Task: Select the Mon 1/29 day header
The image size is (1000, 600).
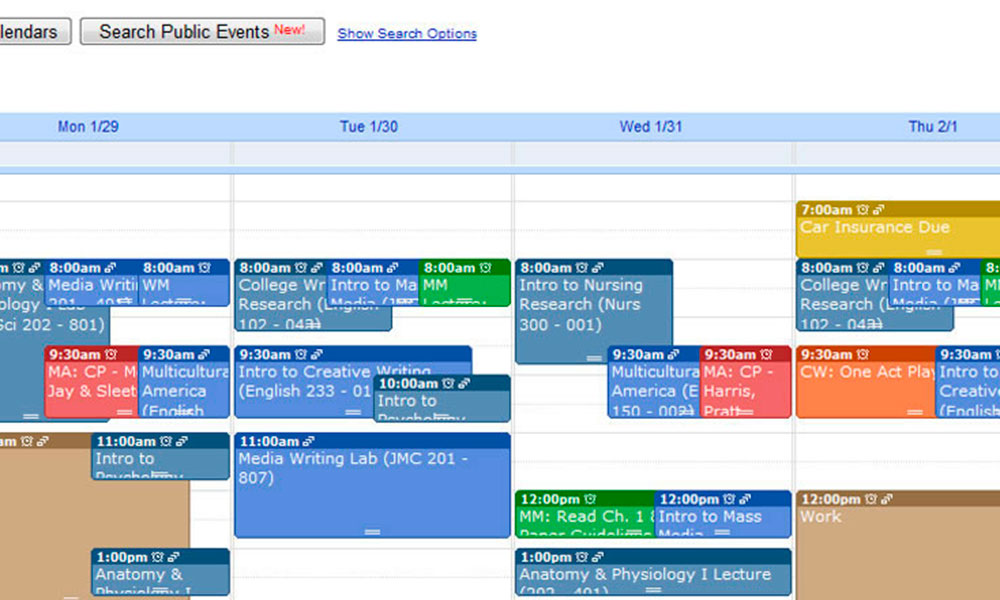Action: point(88,126)
